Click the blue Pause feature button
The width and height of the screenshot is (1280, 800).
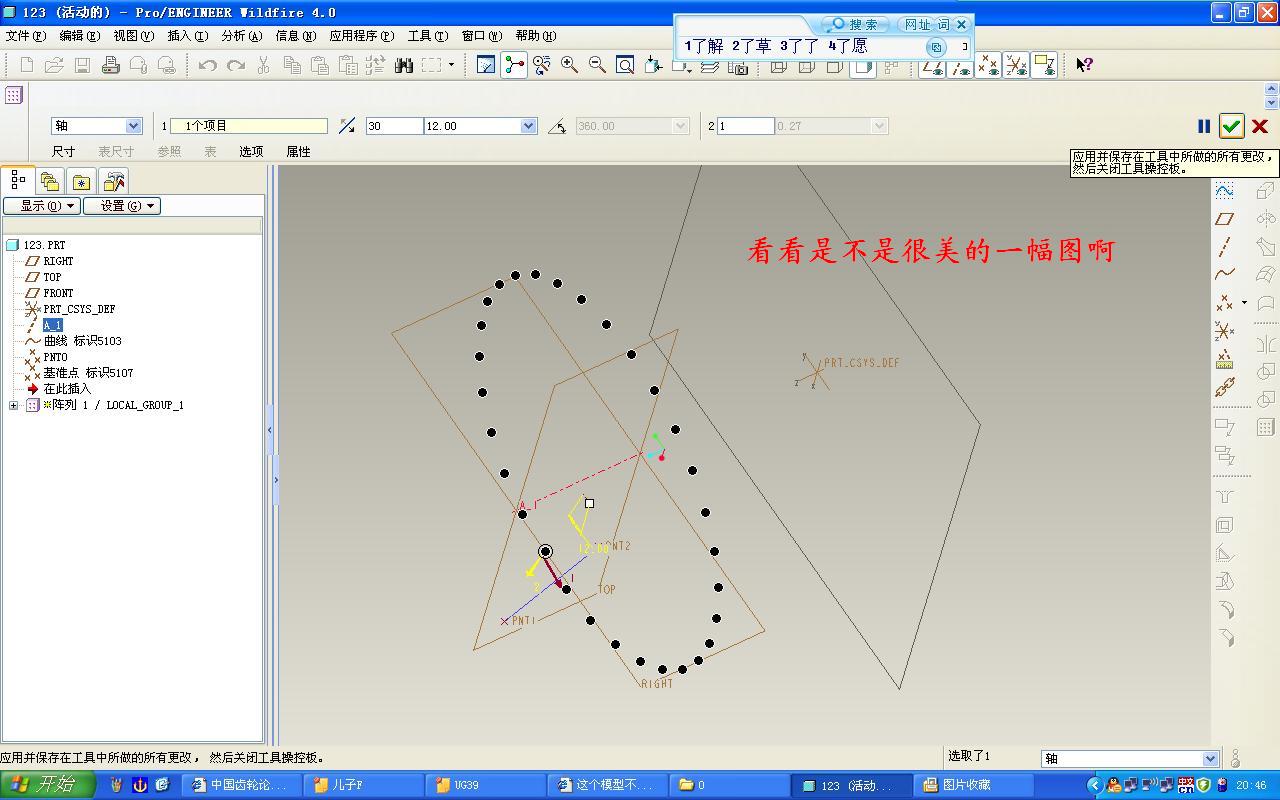pos(1204,126)
